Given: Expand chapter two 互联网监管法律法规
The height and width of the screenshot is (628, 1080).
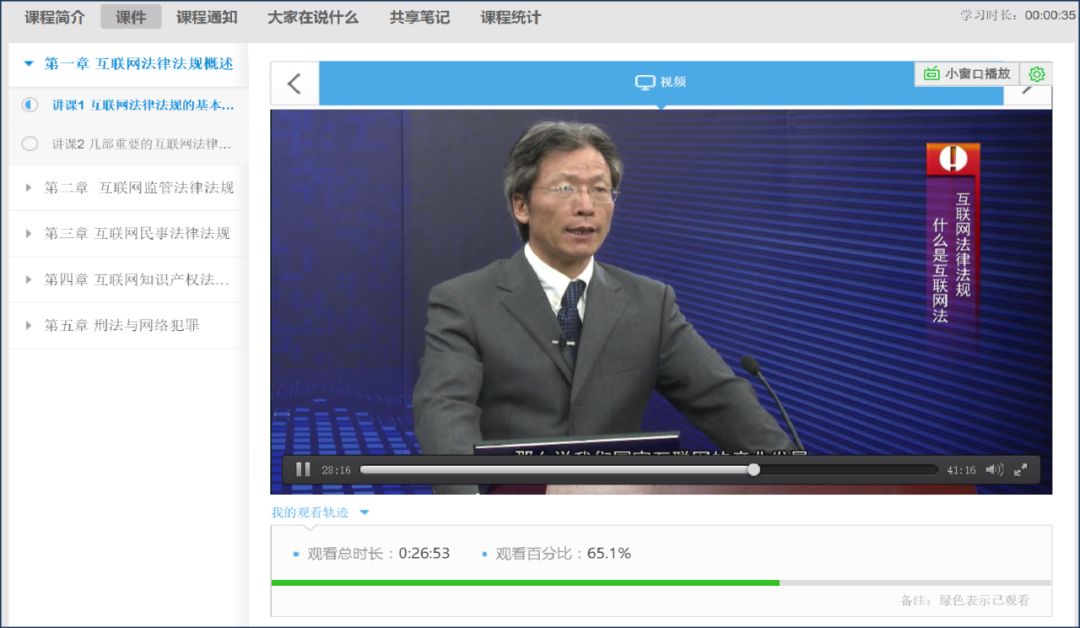Looking at the screenshot, I should click(x=28, y=188).
